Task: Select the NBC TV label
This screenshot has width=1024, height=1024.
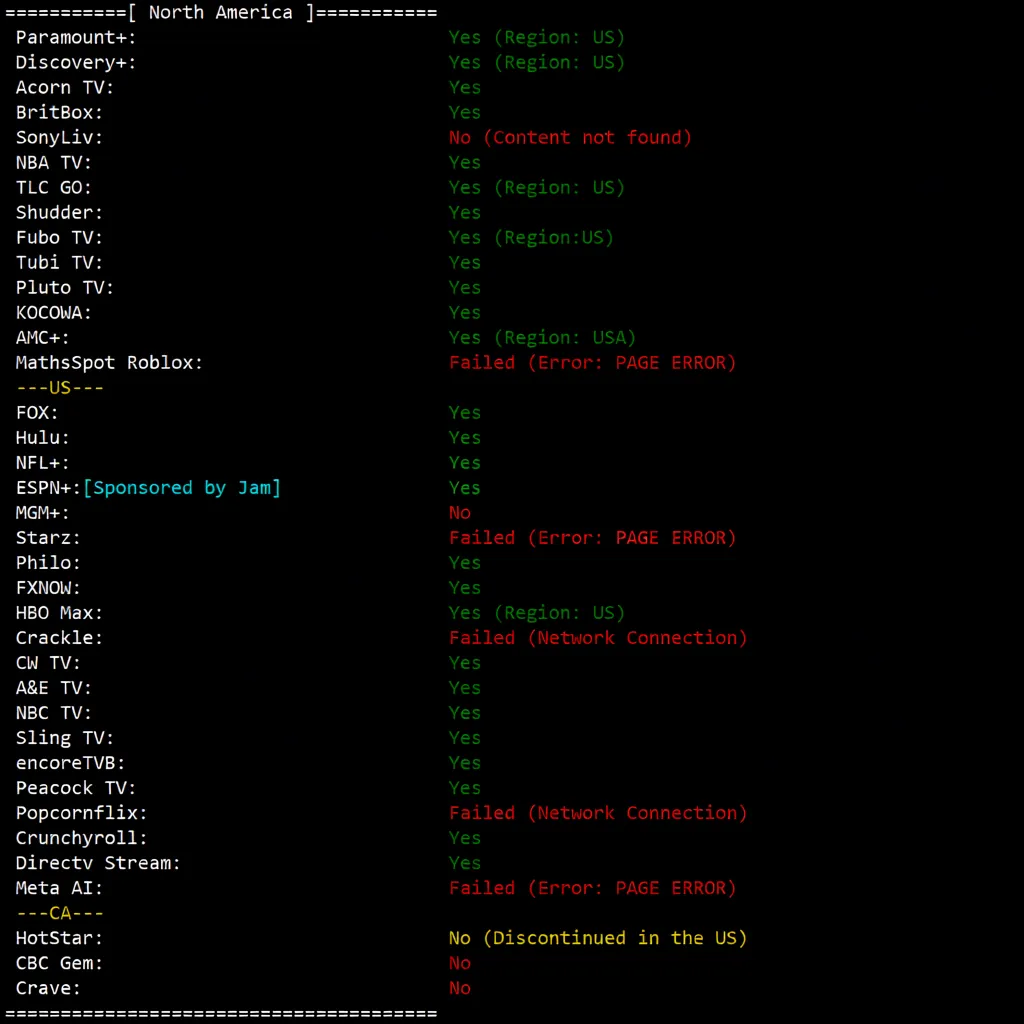Action: pyautogui.click(x=54, y=712)
